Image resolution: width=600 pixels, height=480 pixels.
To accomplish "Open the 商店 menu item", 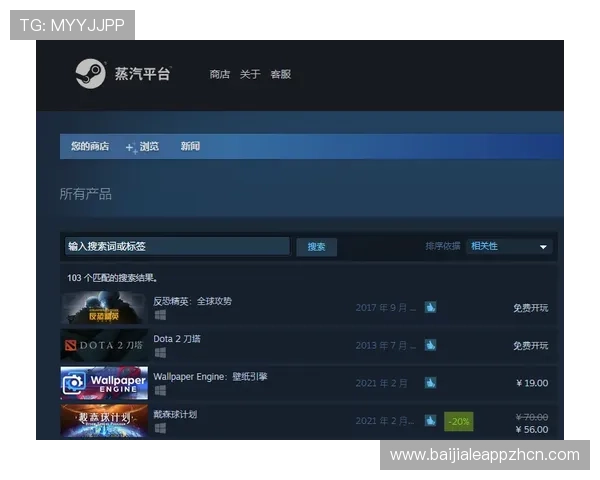I will 220,74.
